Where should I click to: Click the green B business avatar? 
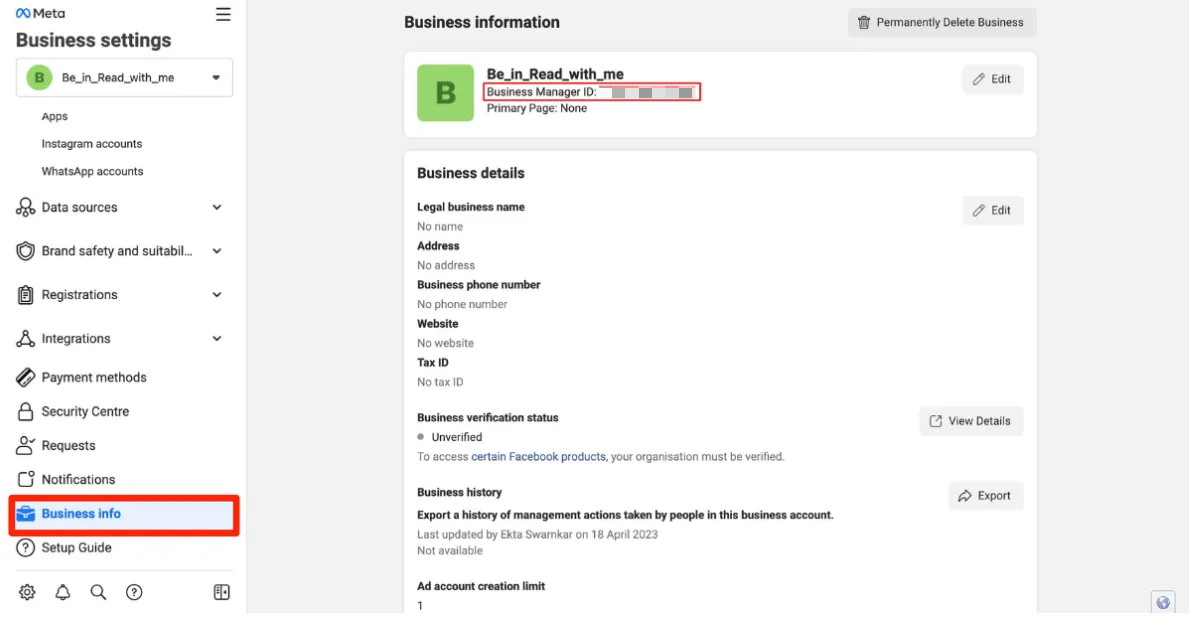click(445, 93)
